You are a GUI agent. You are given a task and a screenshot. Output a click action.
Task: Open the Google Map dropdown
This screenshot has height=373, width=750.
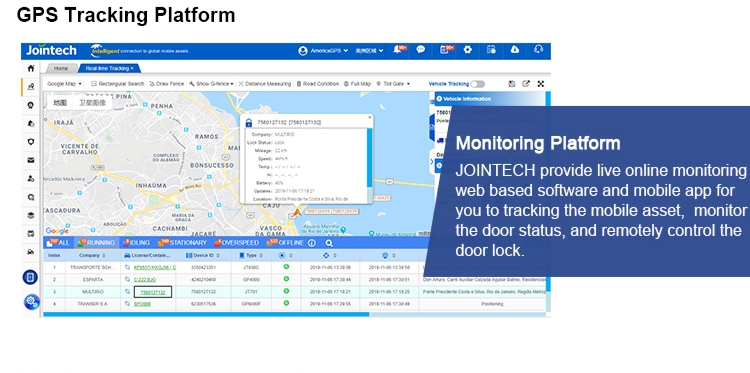(65, 84)
